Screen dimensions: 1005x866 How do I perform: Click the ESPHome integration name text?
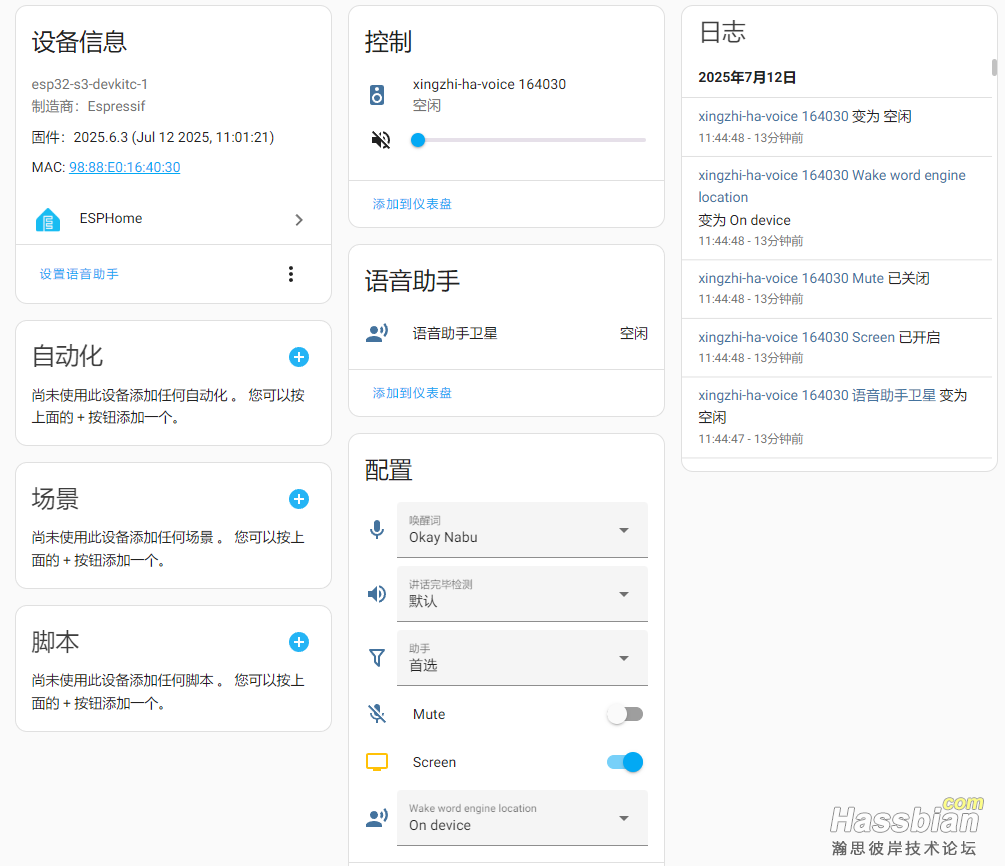pos(111,219)
